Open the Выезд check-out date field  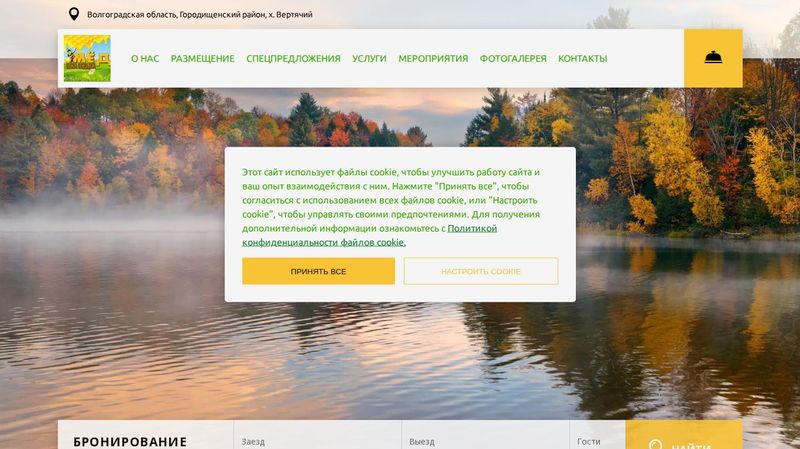point(485,436)
